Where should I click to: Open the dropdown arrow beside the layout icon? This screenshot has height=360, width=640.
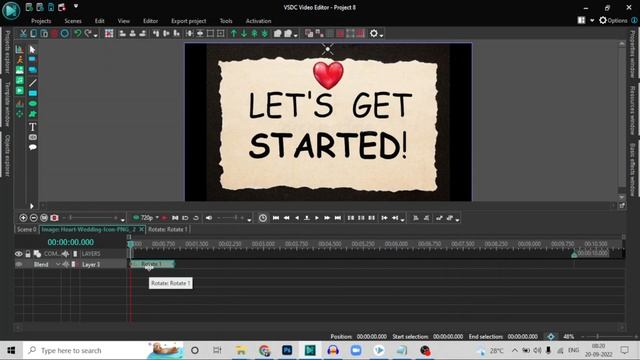pos(592,20)
